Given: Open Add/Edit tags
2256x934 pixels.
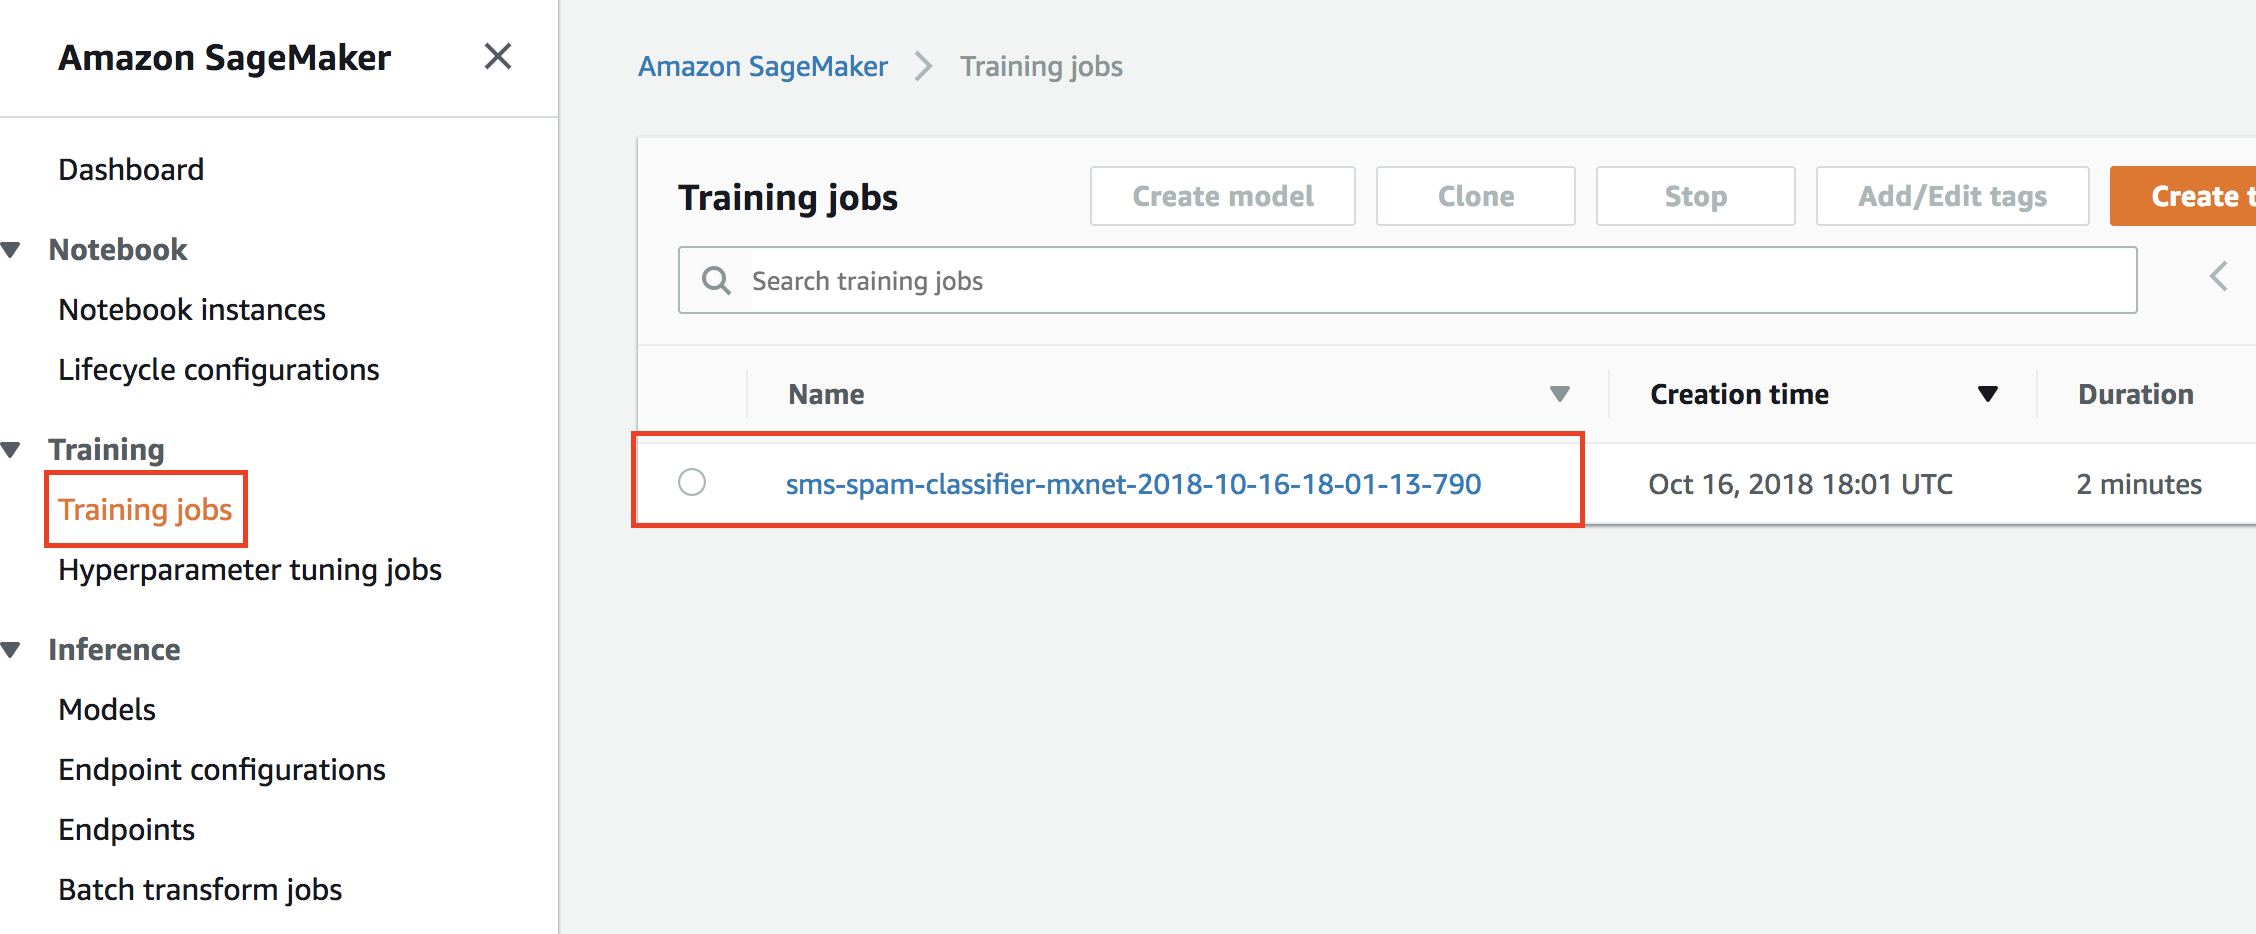Looking at the screenshot, I should pyautogui.click(x=1953, y=196).
